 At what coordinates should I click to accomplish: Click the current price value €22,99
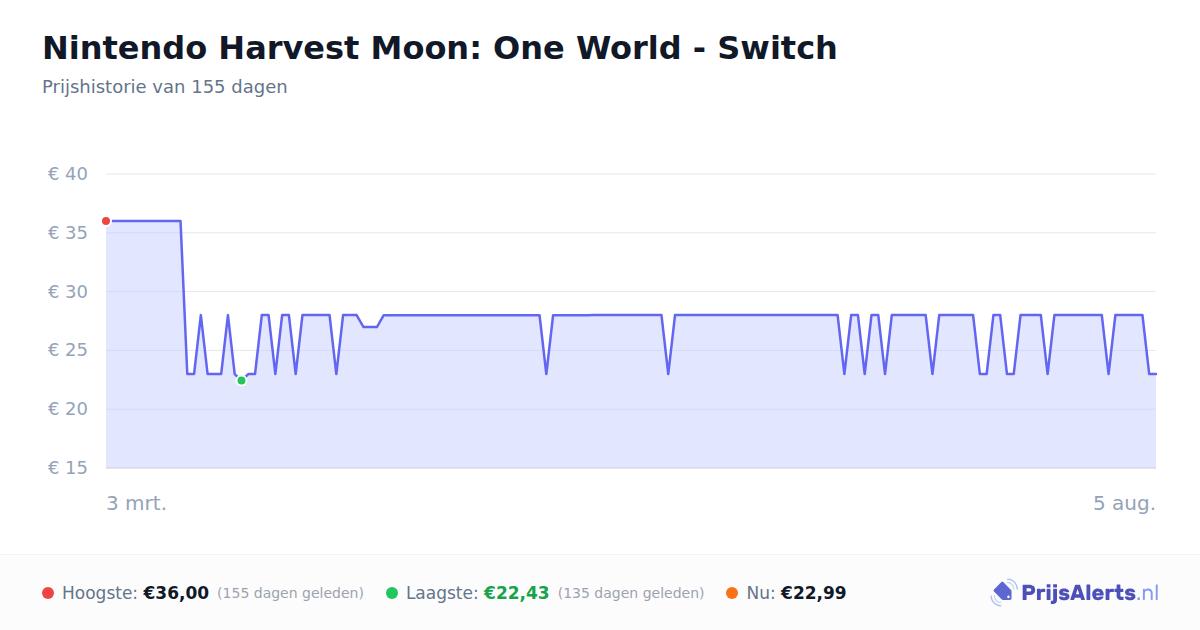click(813, 593)
